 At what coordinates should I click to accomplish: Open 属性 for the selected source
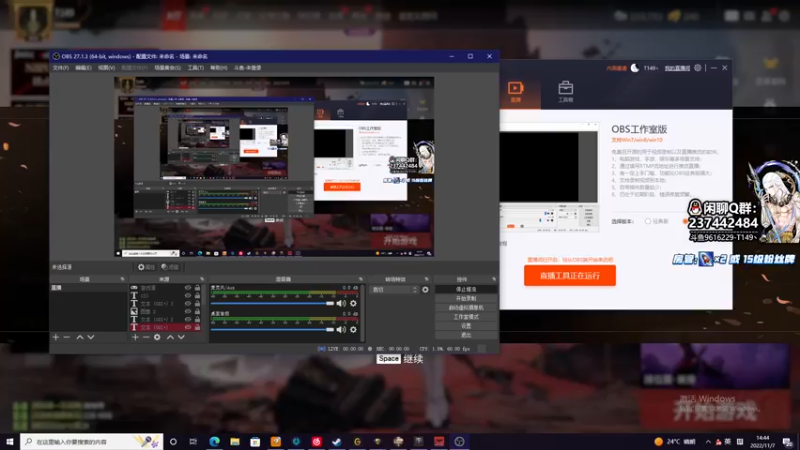pos(146,267)
